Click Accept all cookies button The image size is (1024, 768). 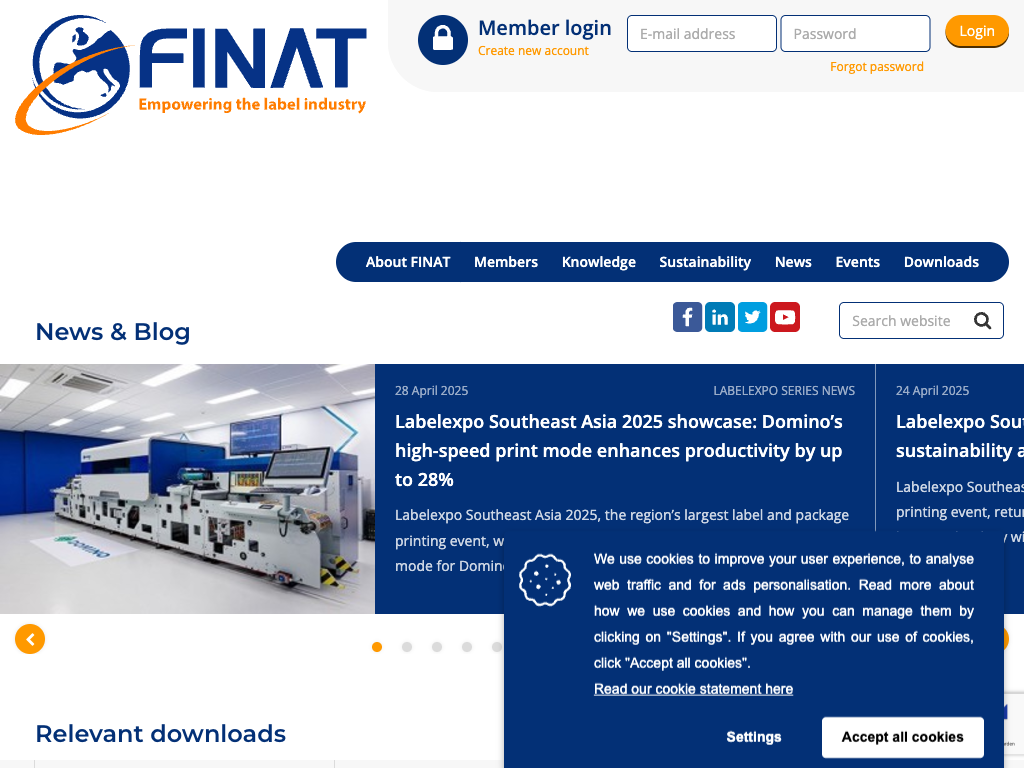(903, 737)
